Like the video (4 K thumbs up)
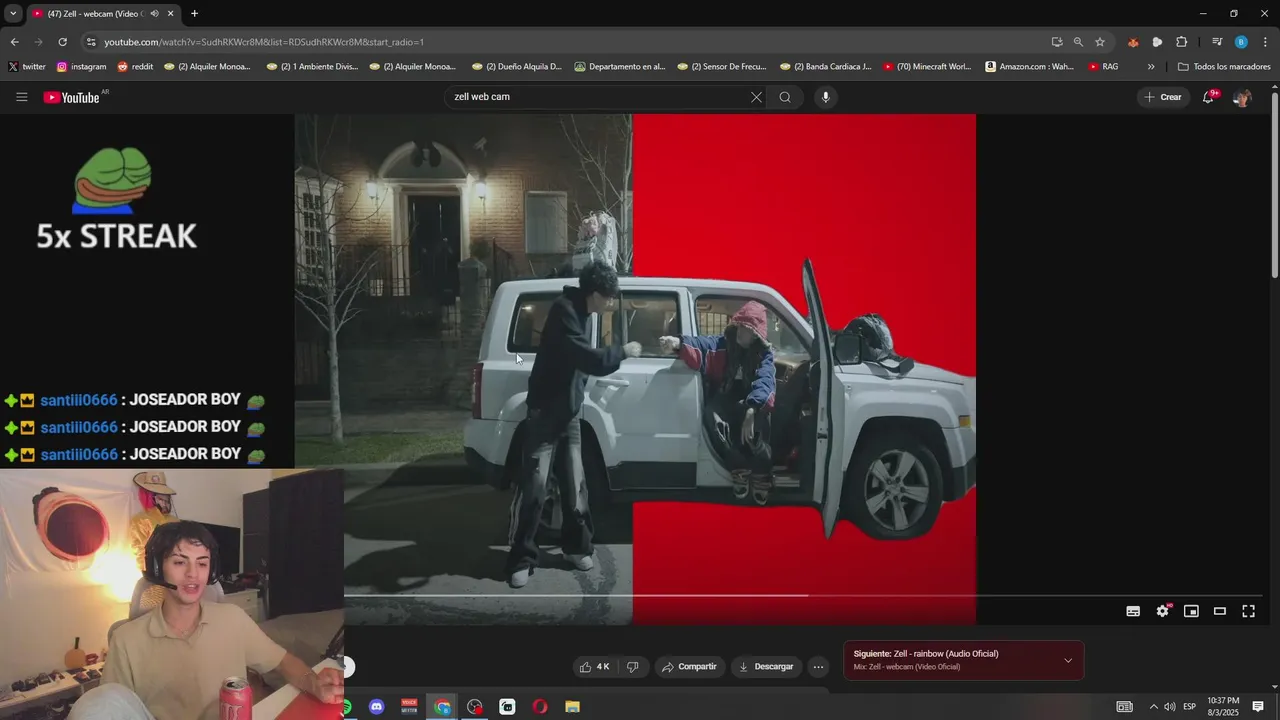The height and width of the screenshot is (720, 1280). pyautogui.click(x=594, y=667)
